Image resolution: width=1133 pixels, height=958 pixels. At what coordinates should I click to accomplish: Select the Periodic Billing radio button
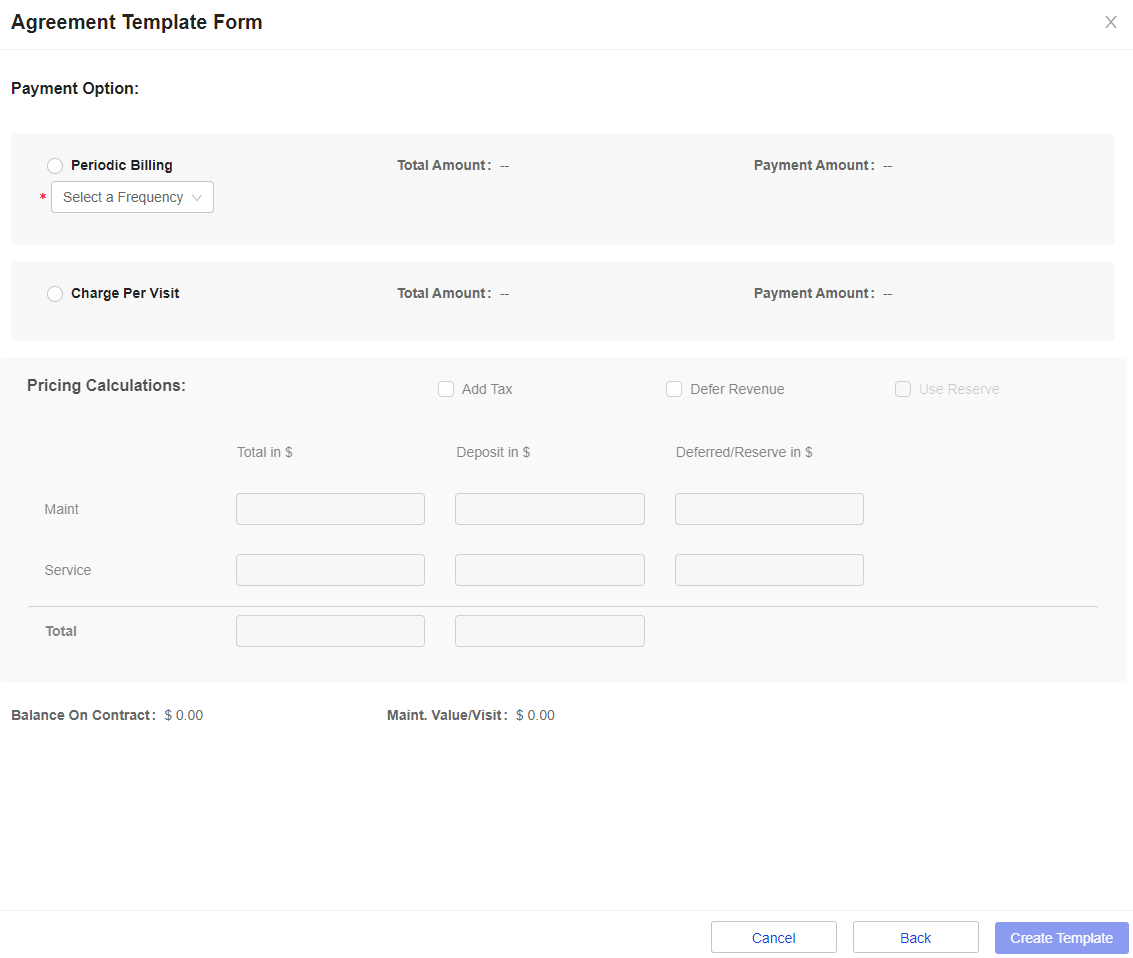(x=55, y=165)
